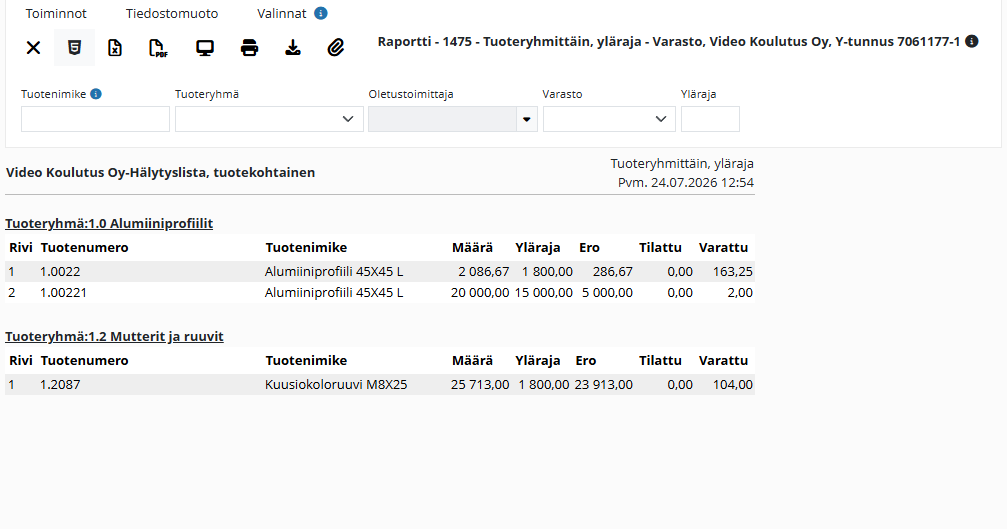This screenshot has height=529, width=1007.
Task: Export report as PDF icon
Action: coord(158,48)
